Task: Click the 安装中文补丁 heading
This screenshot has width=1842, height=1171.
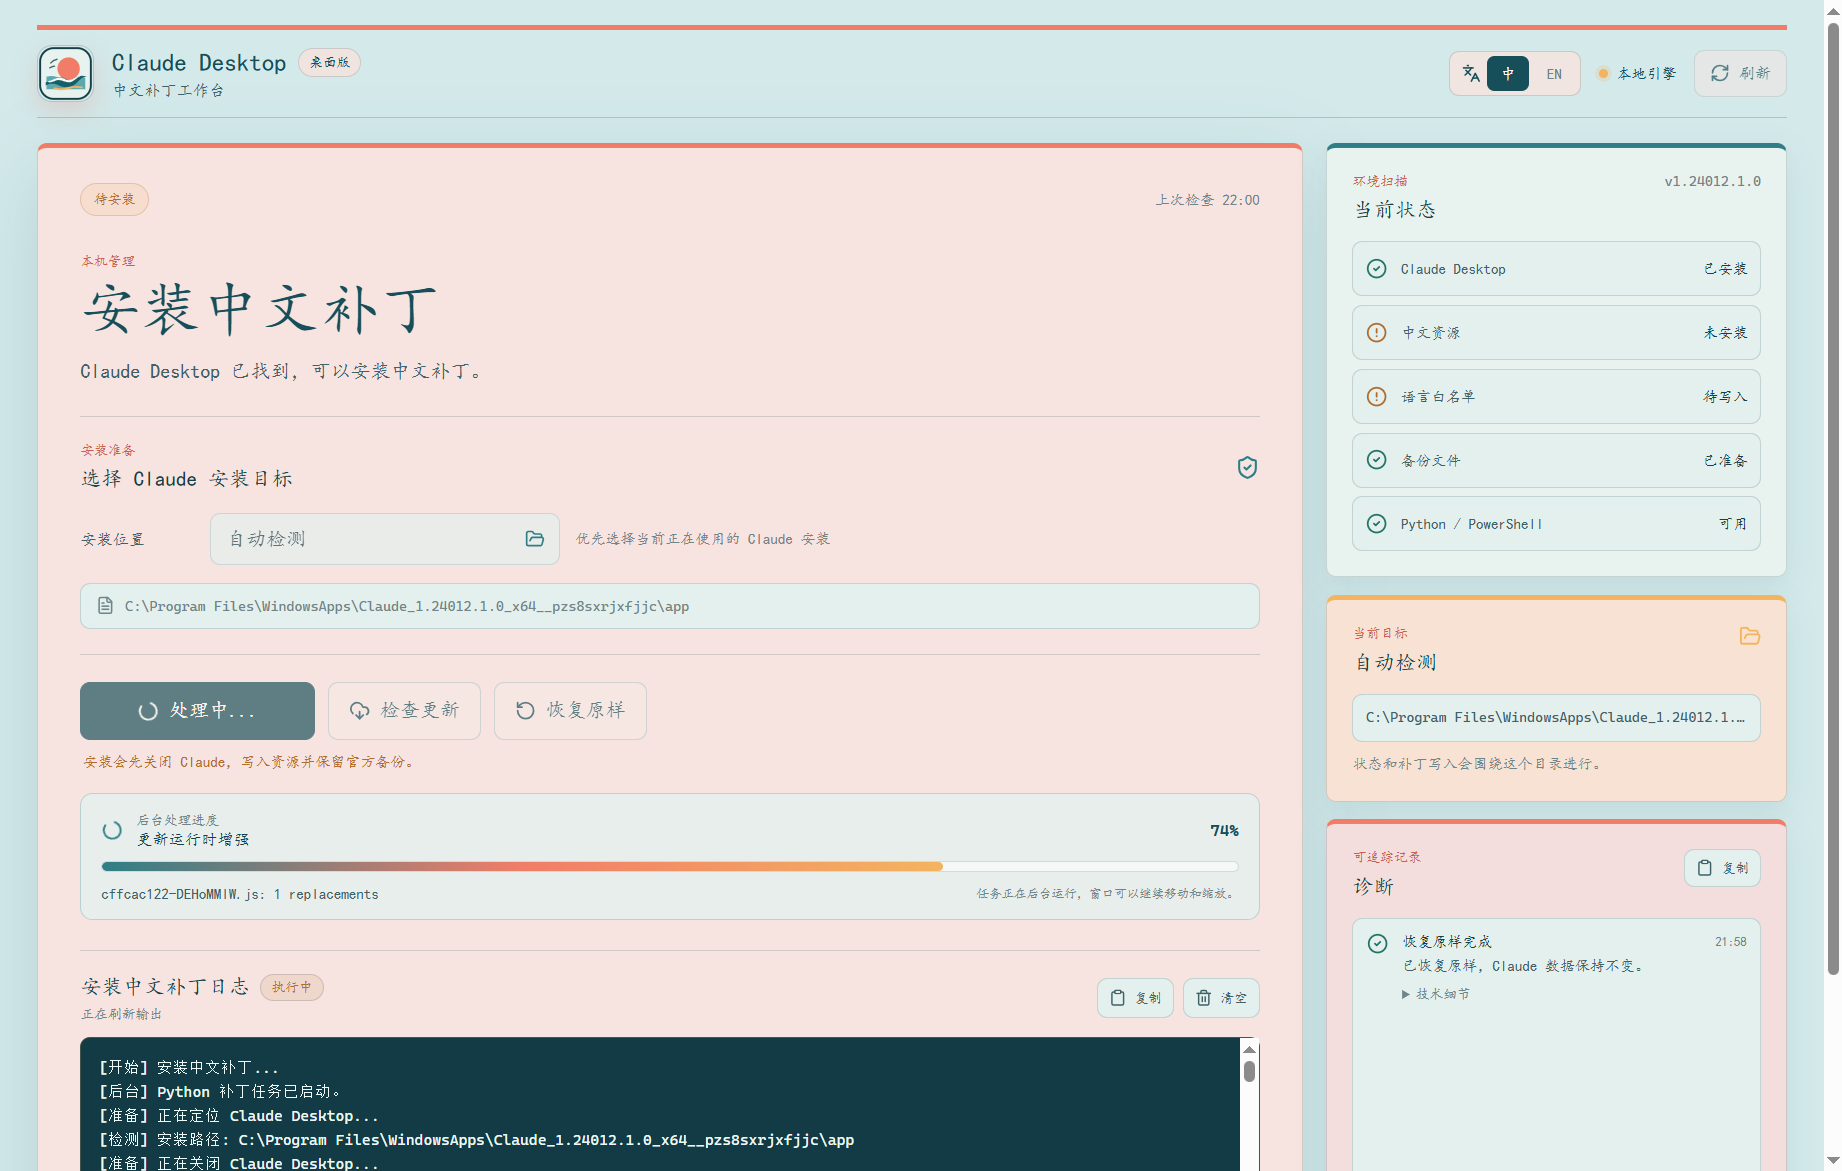Action: pyautogui.click(x=260, y=308)
